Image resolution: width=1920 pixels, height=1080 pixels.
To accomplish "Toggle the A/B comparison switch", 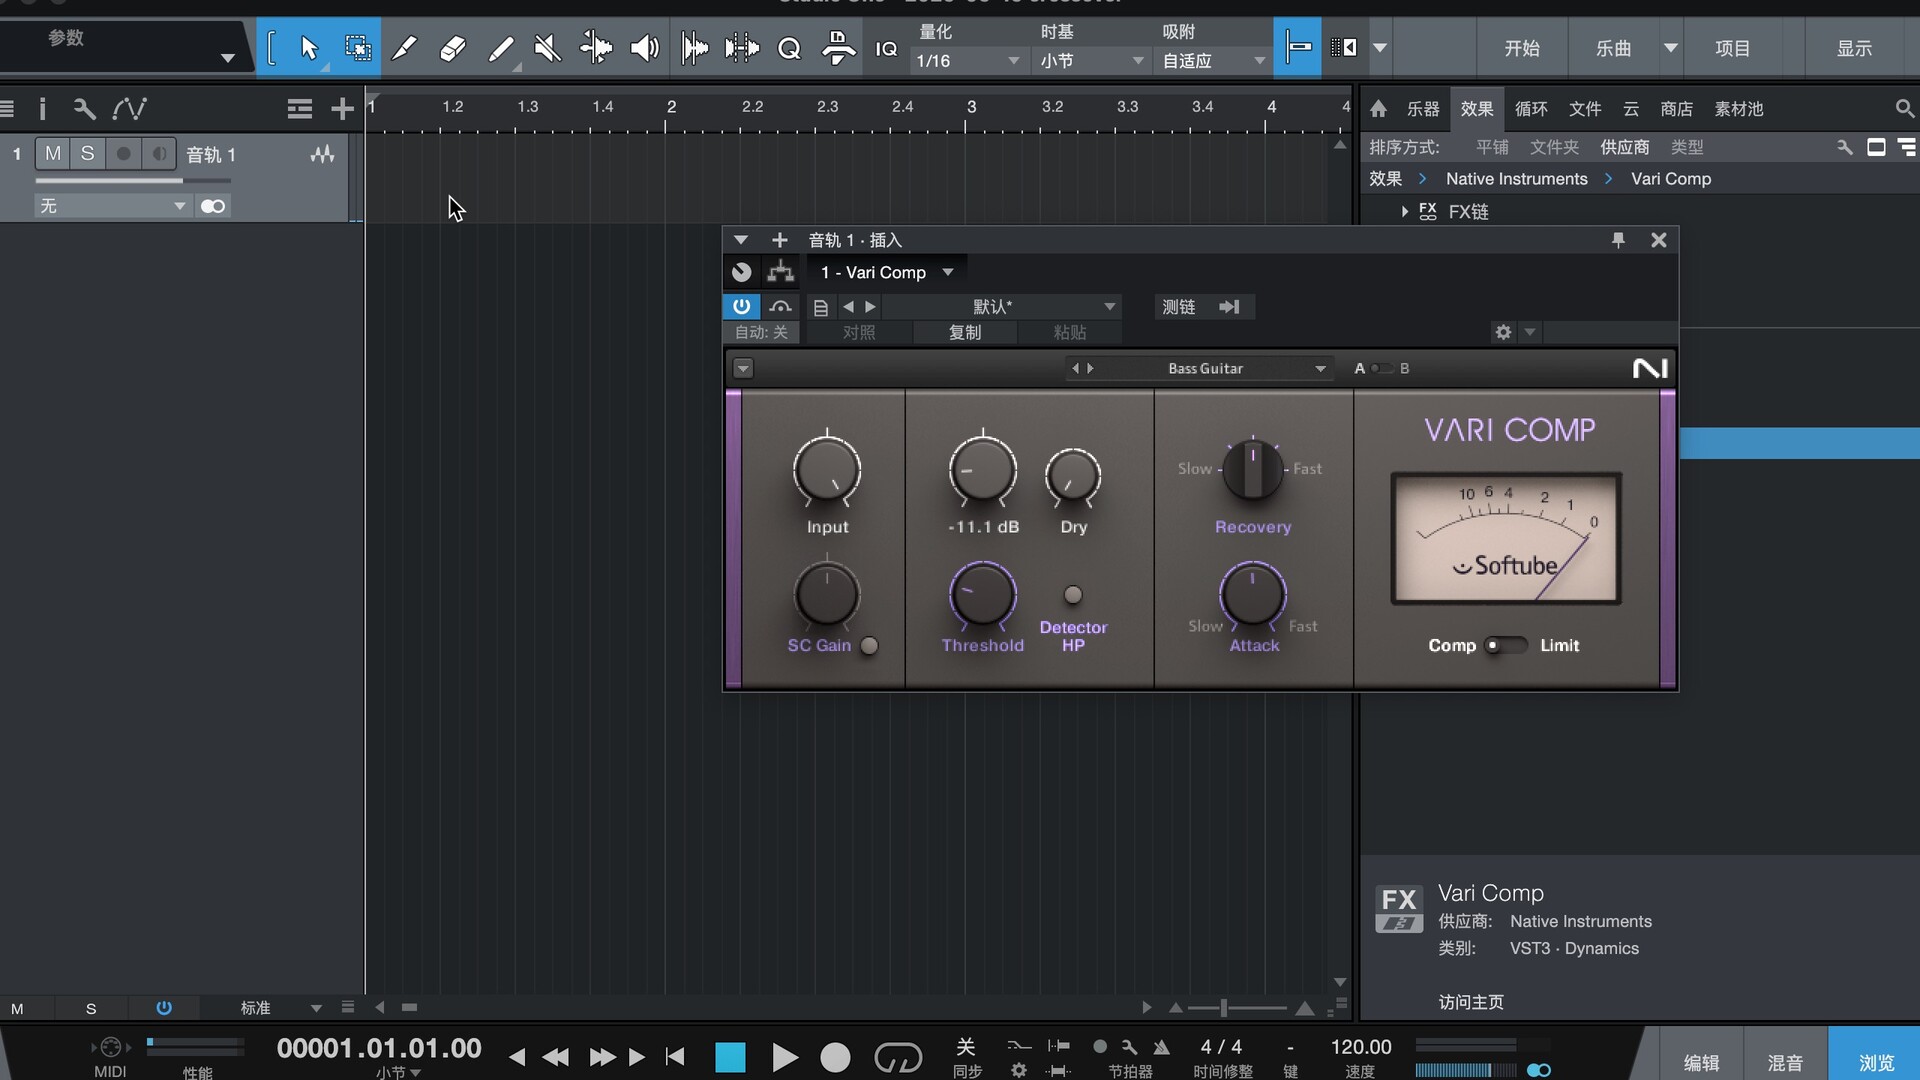I will [x=1382, y=368].
